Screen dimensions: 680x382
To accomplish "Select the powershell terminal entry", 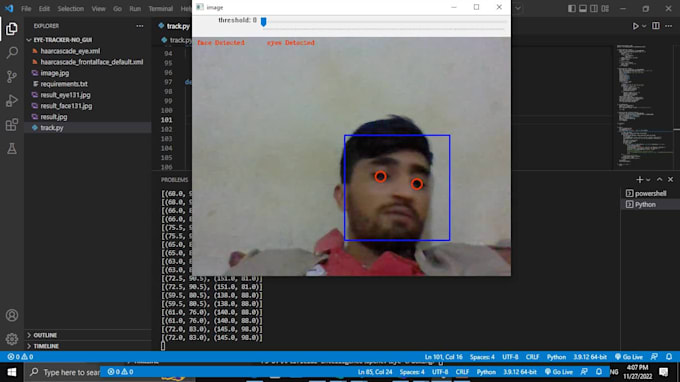I will 650,193.
